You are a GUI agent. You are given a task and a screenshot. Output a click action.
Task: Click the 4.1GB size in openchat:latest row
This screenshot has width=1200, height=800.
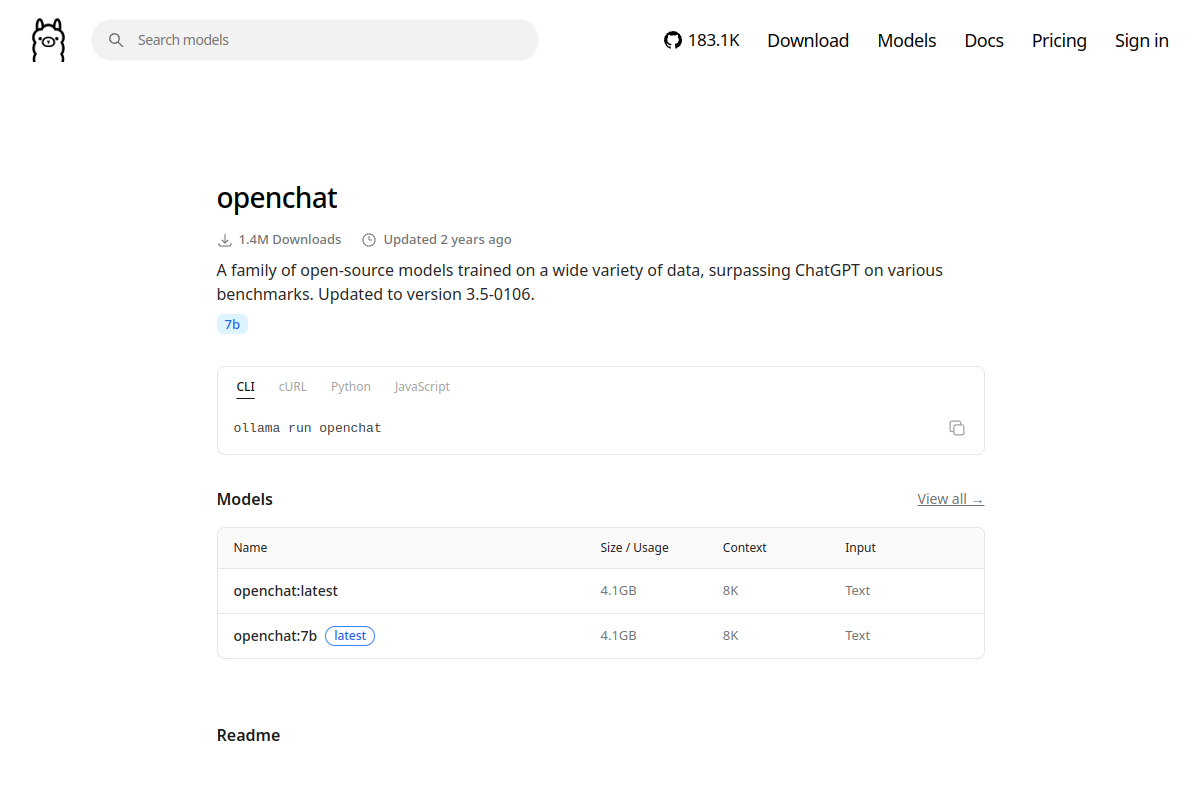click(618, 591)
